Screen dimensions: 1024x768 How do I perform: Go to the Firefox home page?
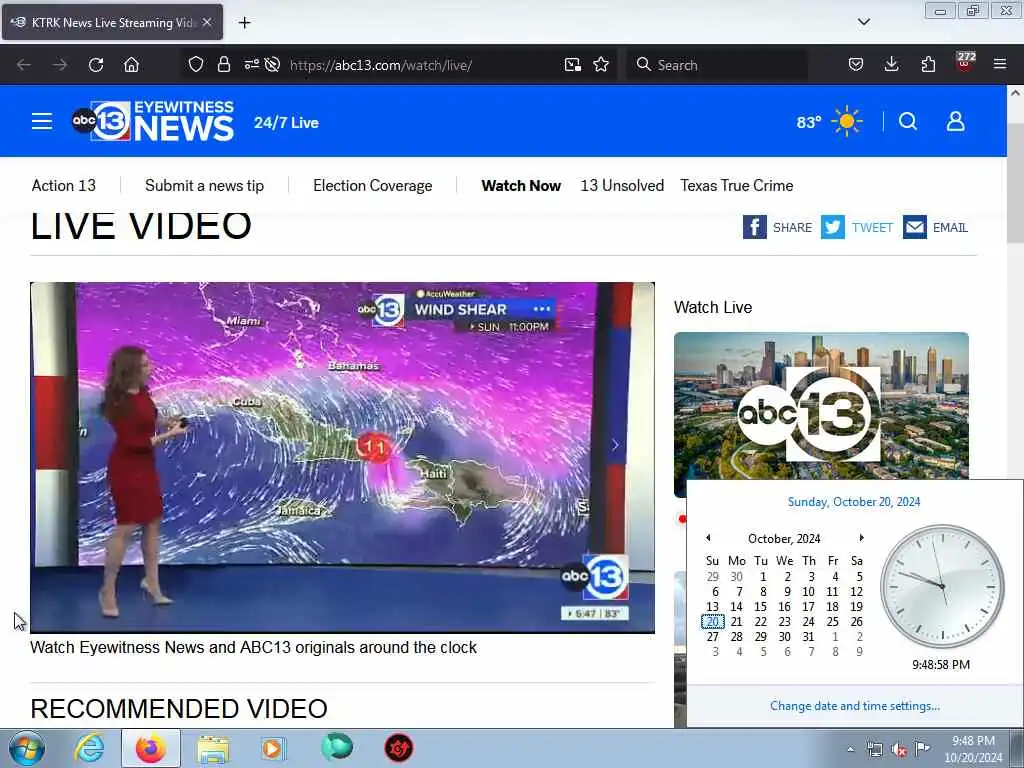131,65
